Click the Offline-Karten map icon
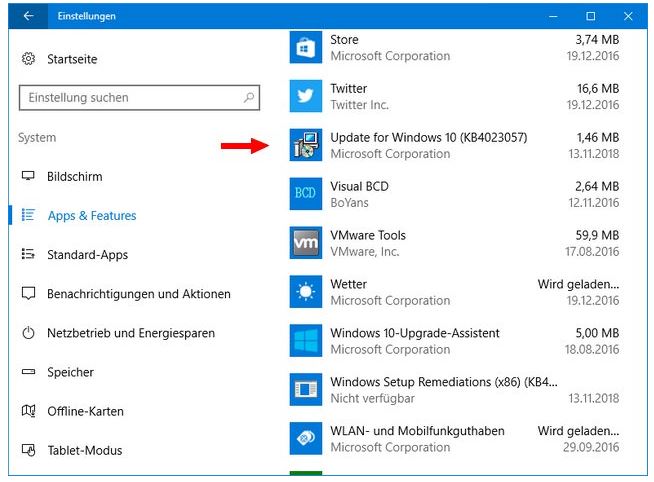This screenshot has height=482, width=654. coord(28,411)
